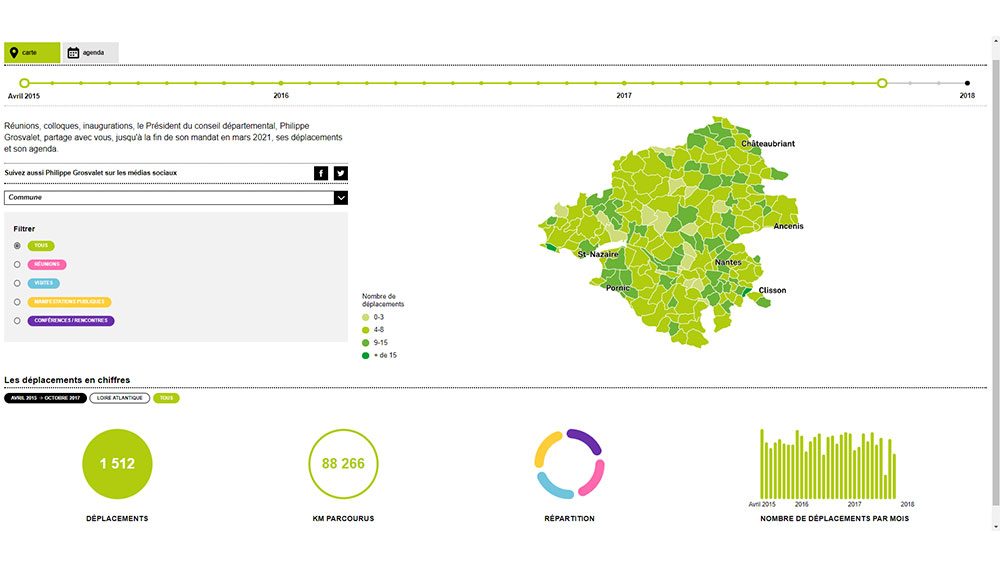The width and height of the screenshot is (1000, 568).
Task: Select the Réunions radio button
Action: coord(17,264)
